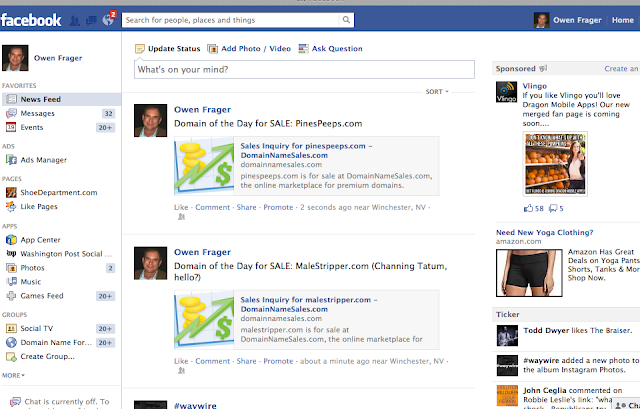Select the Add Photo / Video tab
Image resolution: width=640 pixels, height=409 pixels.
249,49
